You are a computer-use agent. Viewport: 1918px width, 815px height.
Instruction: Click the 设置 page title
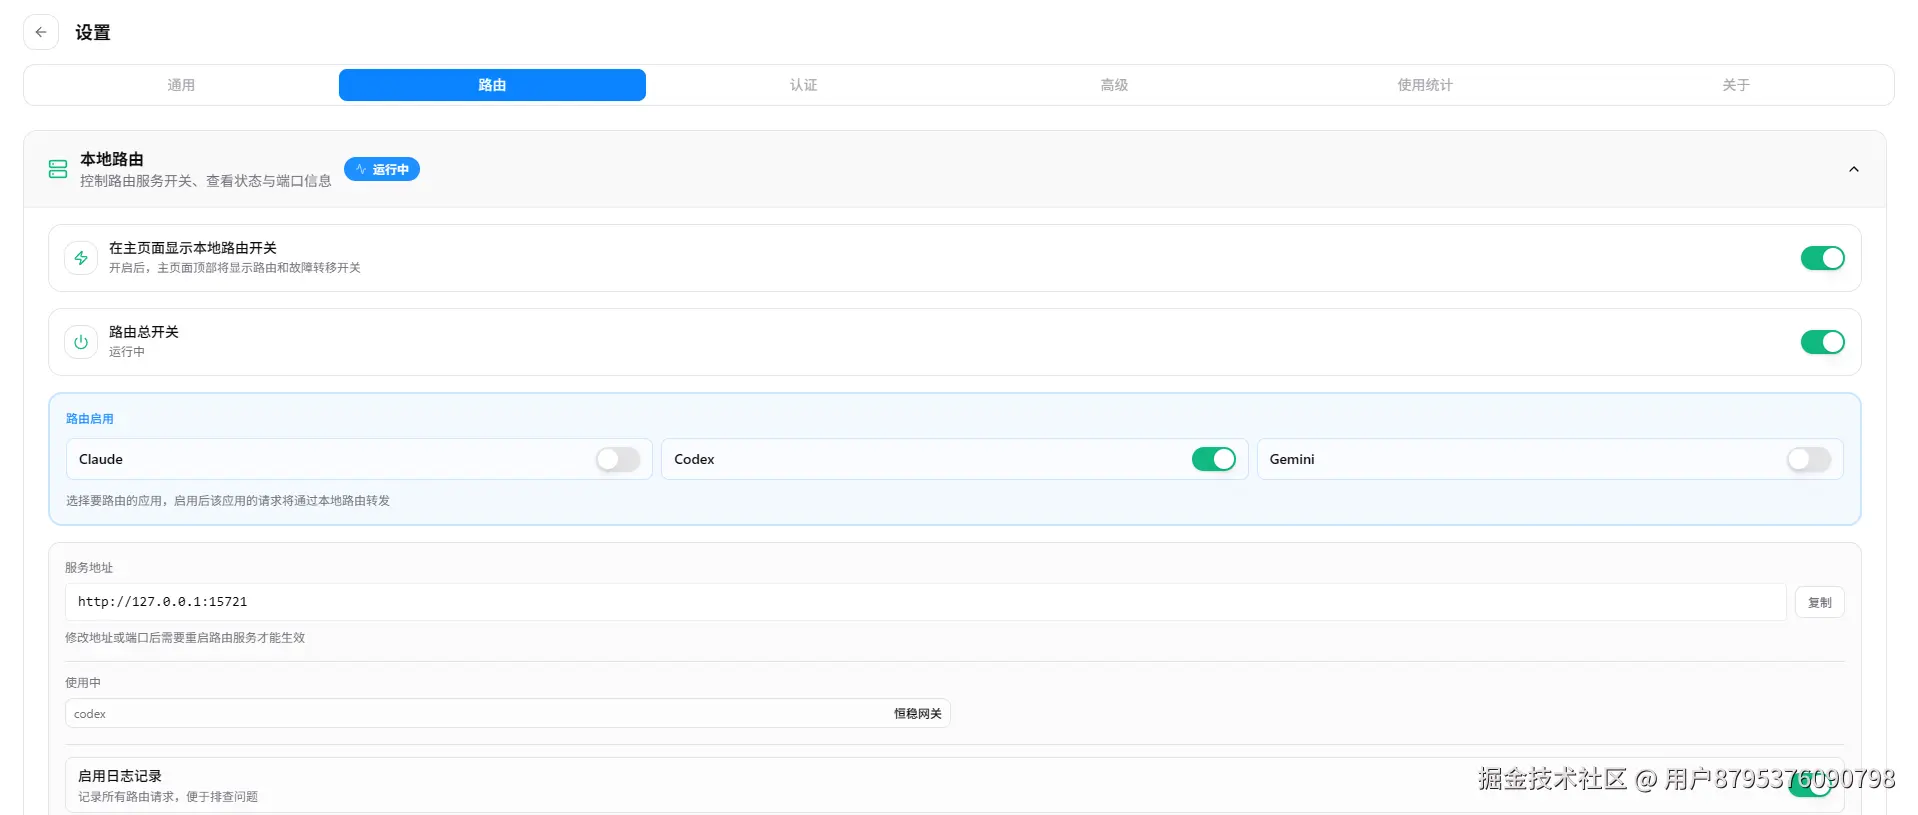[93, 32]
